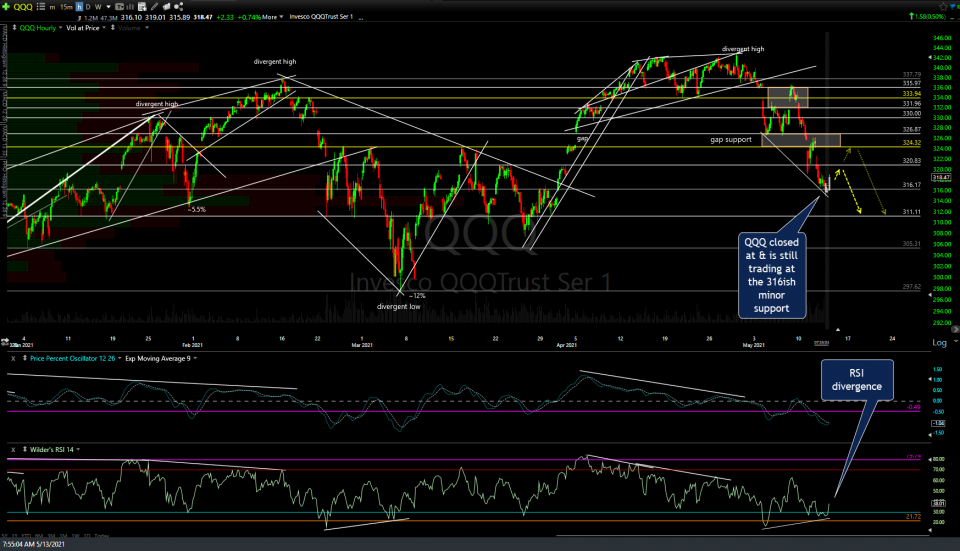
Task: Click the QQQ ticker symbol field
Action: coord(23,7)
